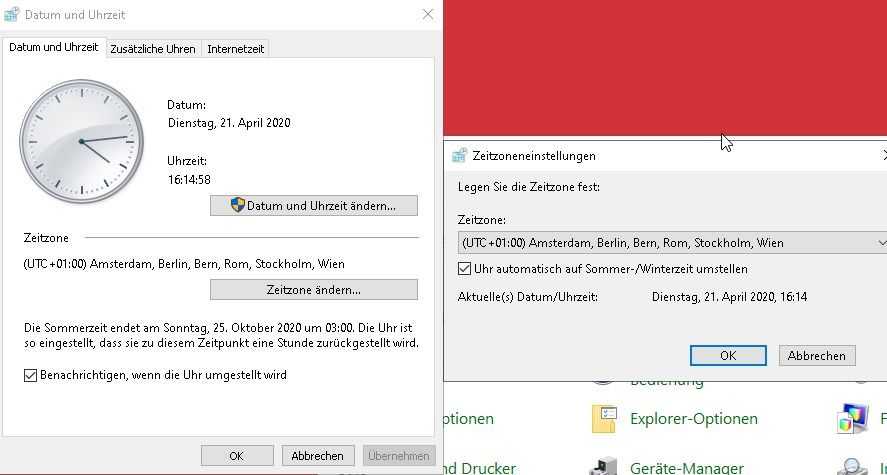
Task: Click Abbrechen in Datum und Uhrzeit dialog
Action: tap(317, 456)
